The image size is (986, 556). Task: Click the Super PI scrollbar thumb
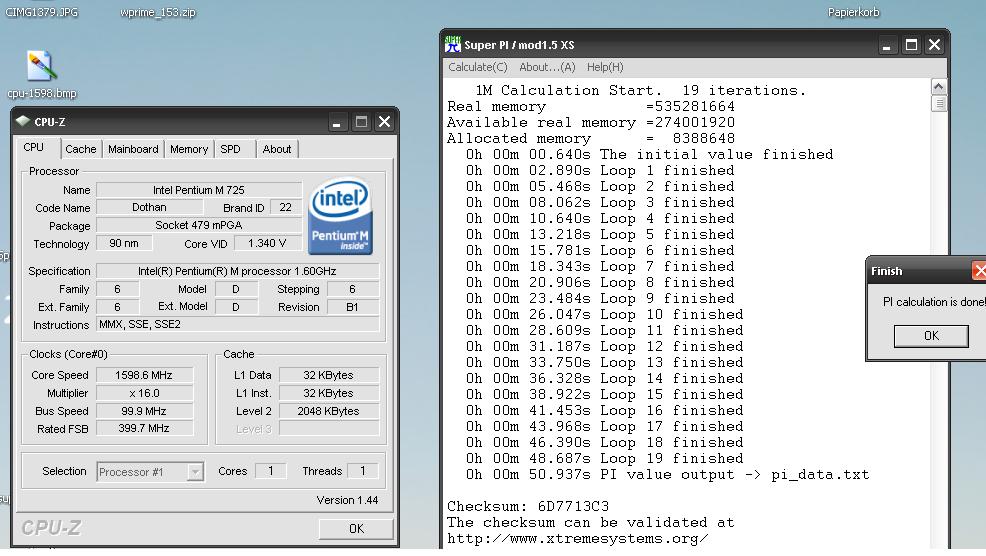[x=938, y=104]
